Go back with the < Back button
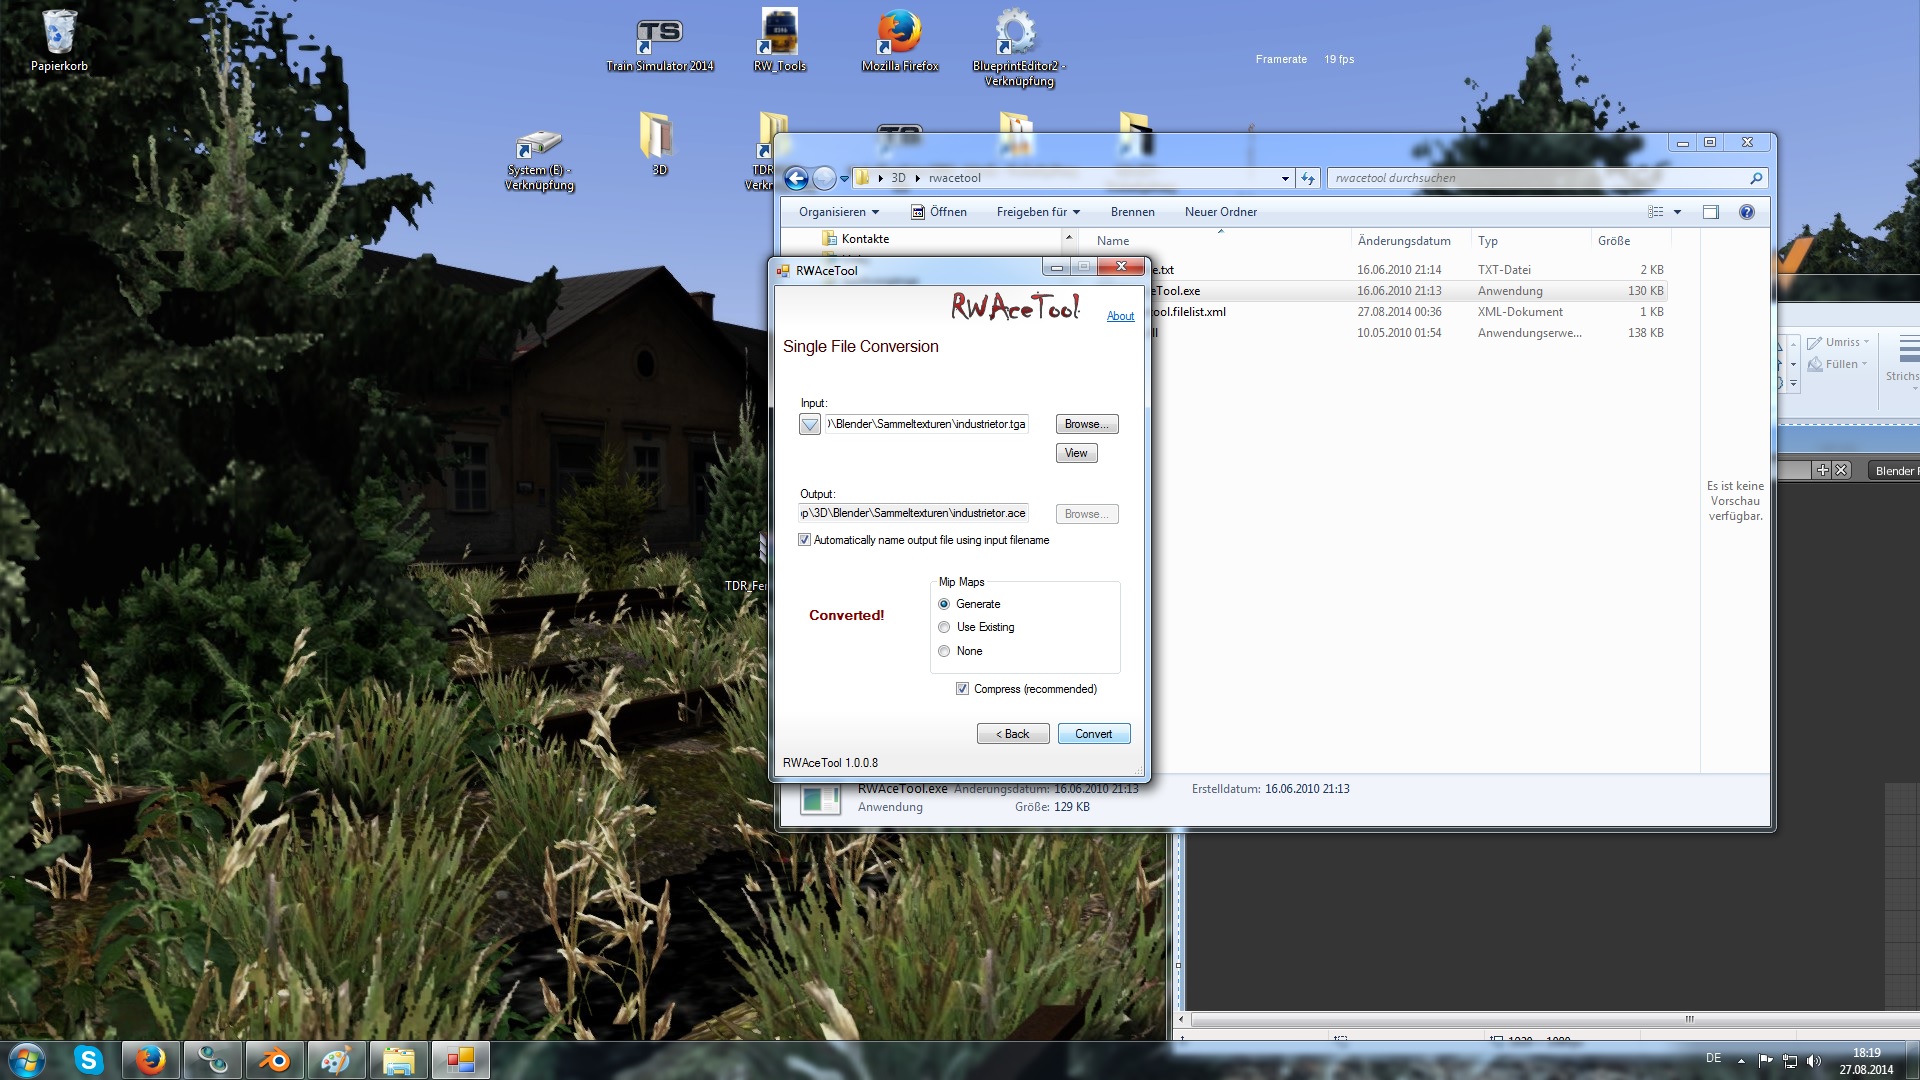1920x1080 pixels. (1013, 734)
